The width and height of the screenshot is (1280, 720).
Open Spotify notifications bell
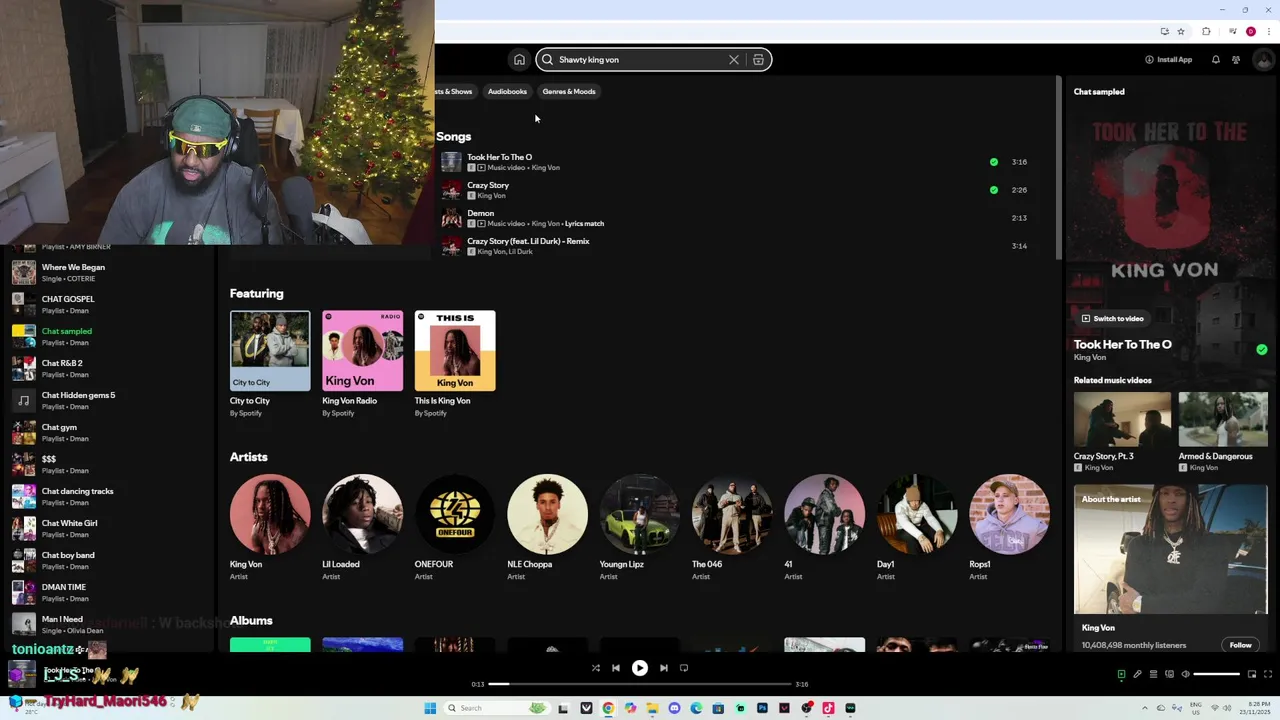[1216, 60]
